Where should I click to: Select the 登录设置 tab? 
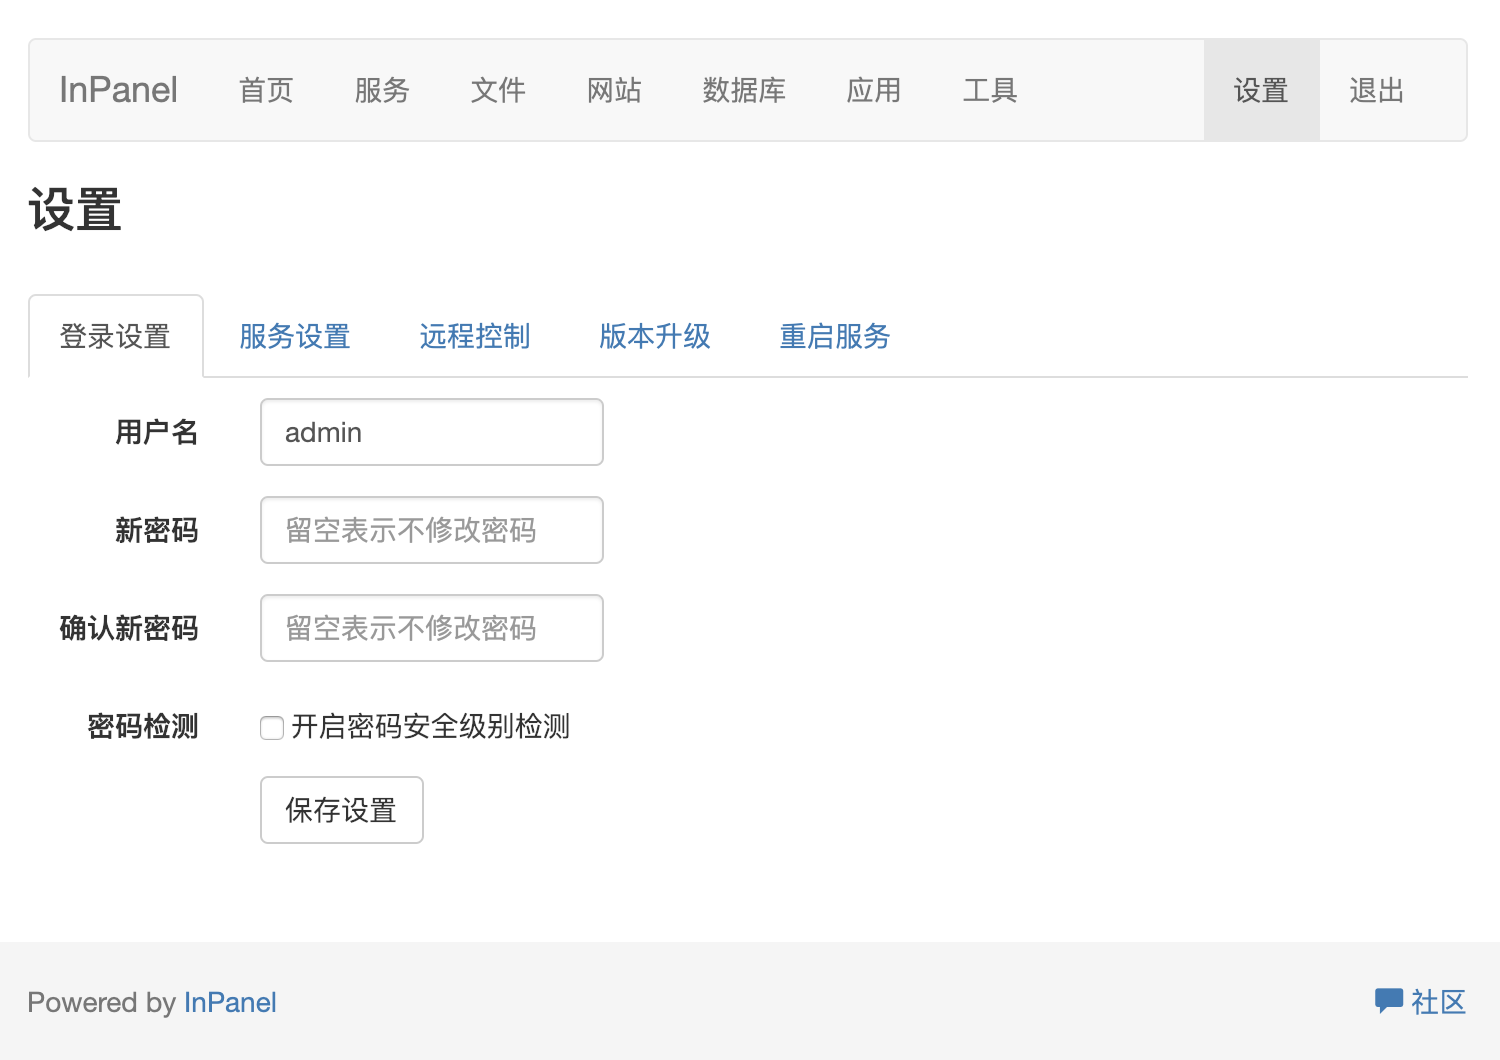point(116,337)
